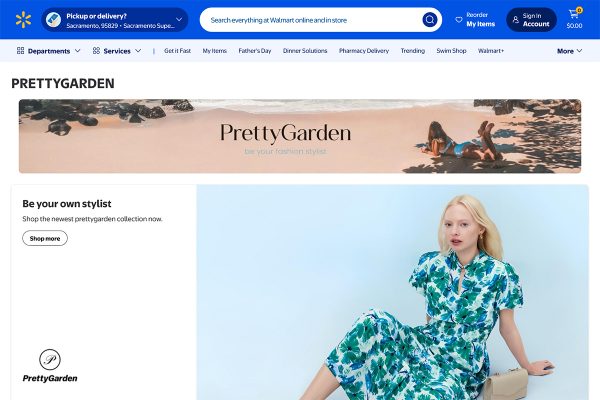Click the floral dress model image
The image size is (600, 400).
tap(393, 292)
